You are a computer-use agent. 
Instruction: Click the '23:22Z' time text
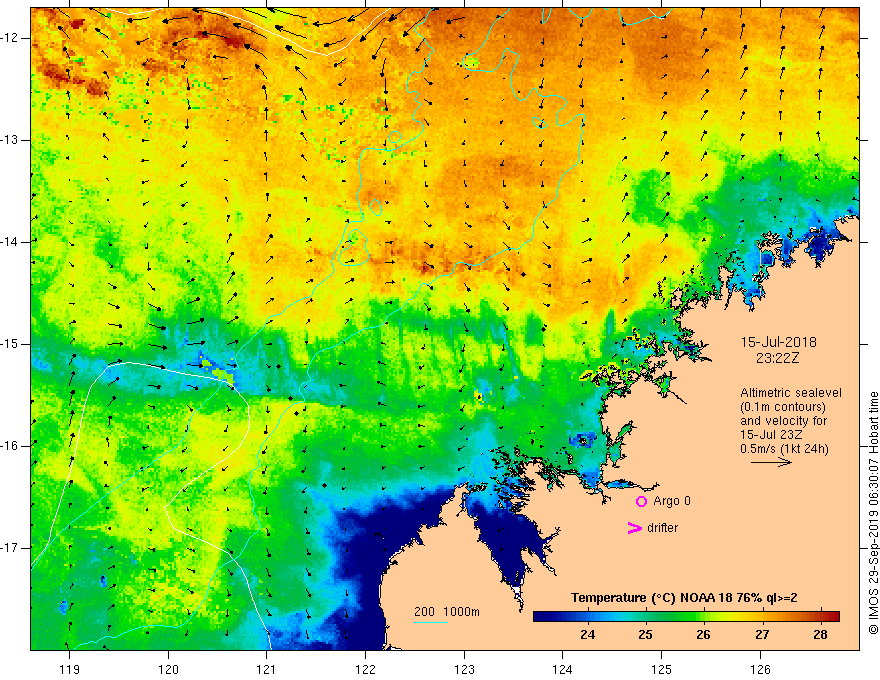coord(777,358)
